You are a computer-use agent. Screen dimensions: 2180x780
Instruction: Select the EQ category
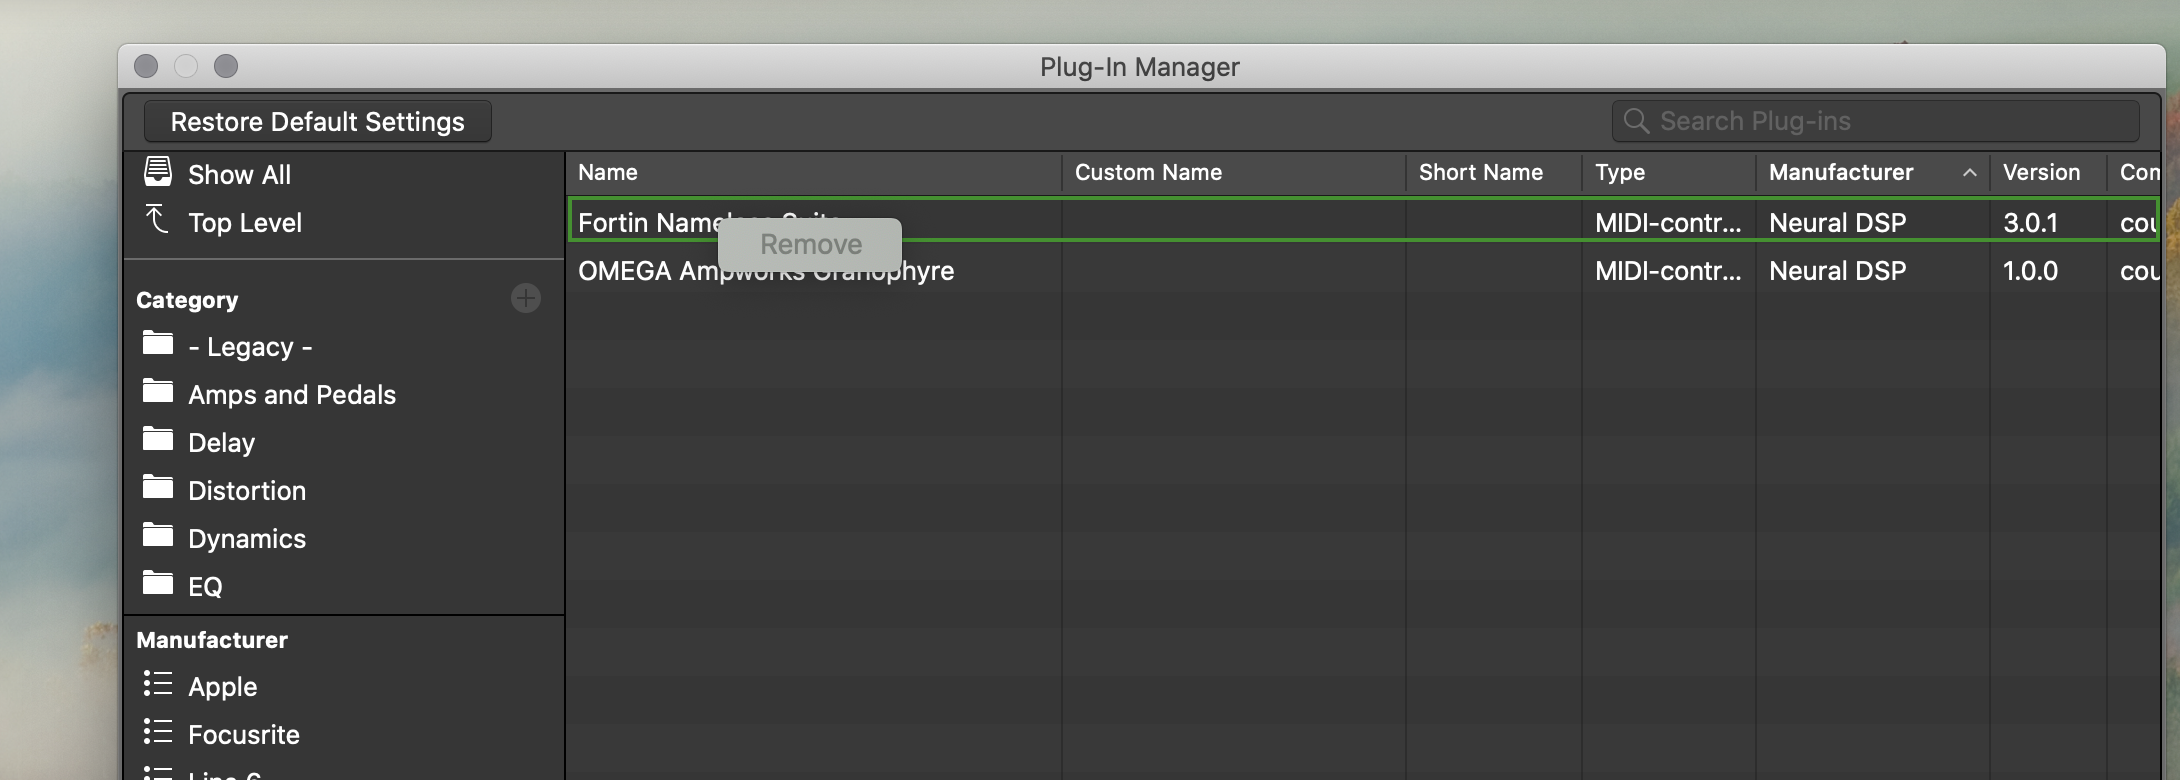[205, 587]
